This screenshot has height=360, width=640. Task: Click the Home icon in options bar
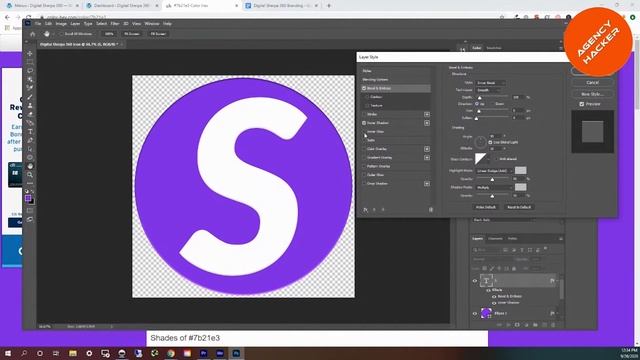[33, 34]
